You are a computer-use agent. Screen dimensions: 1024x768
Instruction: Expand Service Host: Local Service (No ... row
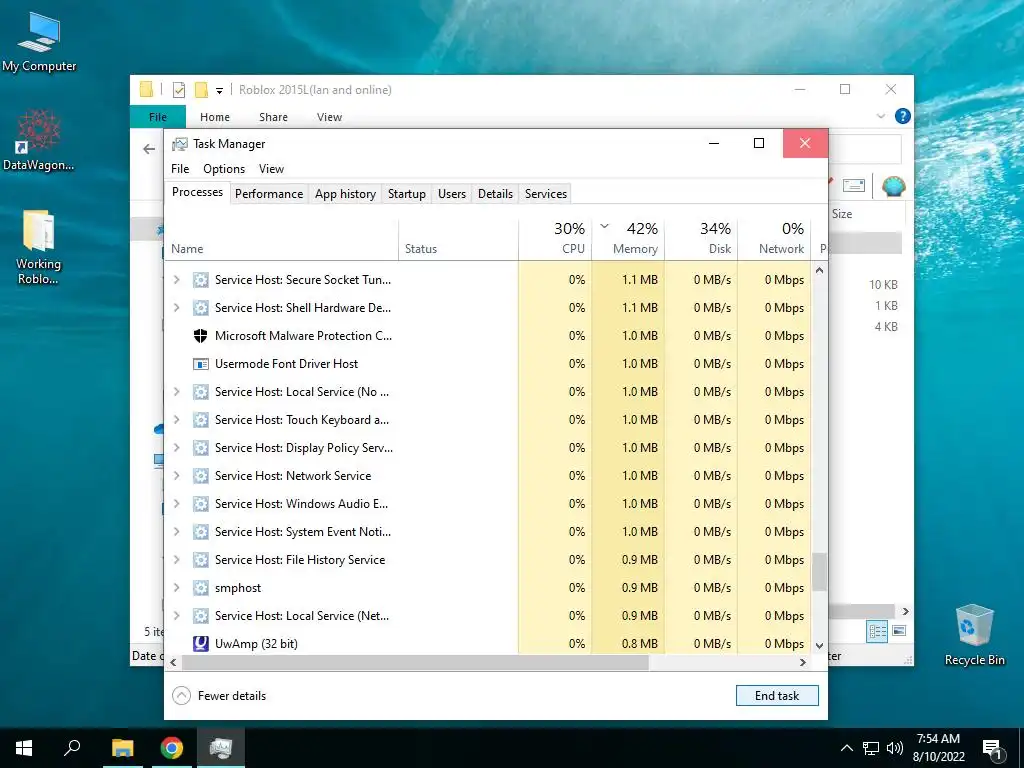[176, 392]
